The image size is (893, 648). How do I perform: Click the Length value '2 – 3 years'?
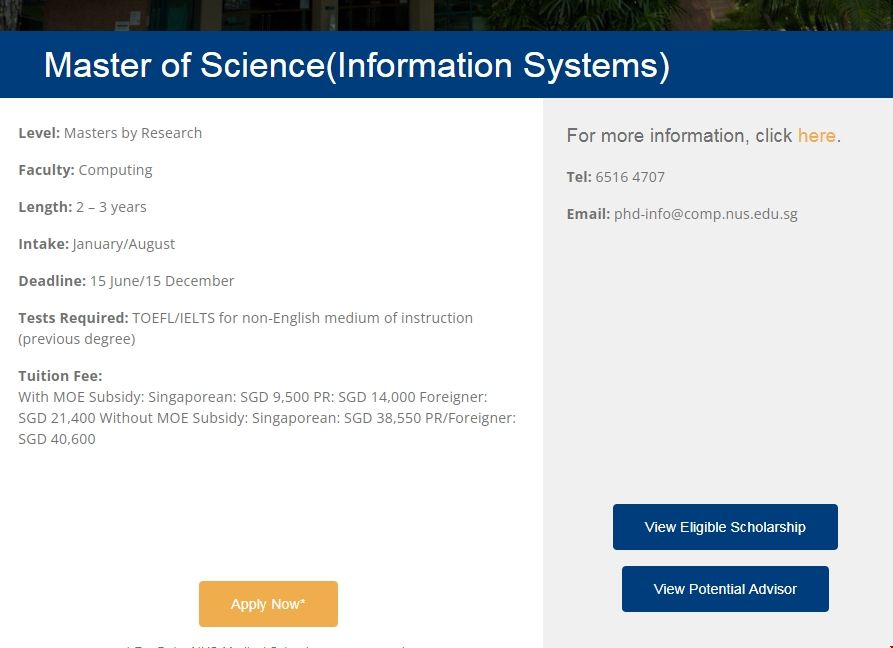pos(112,207)
